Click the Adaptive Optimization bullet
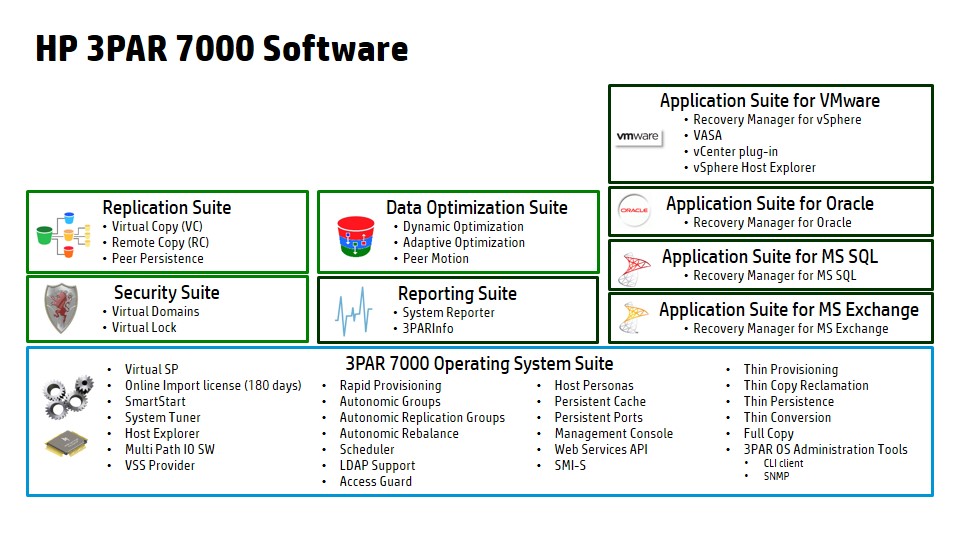960x540 pixels. pyautogui.click(x=463, y=242)
